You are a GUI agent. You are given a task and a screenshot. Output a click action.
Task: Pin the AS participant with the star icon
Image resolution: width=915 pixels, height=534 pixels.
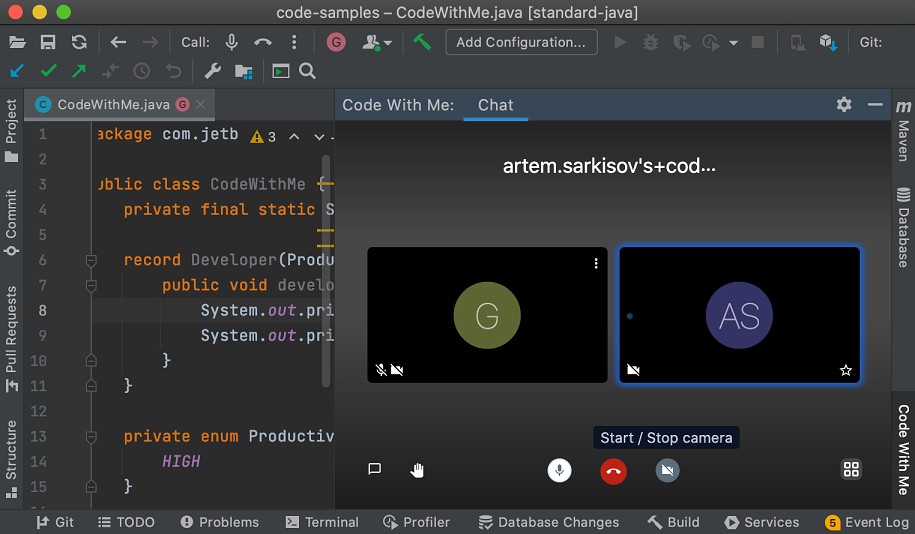click(x=846, y=370)
